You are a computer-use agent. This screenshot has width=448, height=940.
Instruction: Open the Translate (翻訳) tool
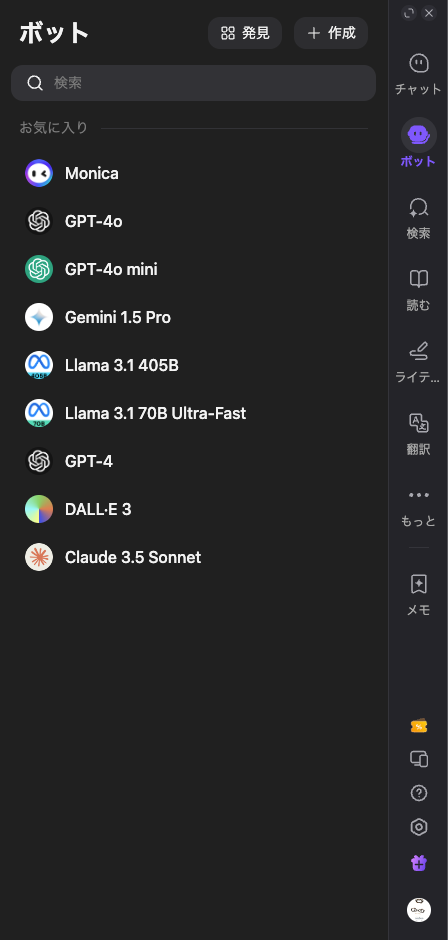(x=419, y=423)
